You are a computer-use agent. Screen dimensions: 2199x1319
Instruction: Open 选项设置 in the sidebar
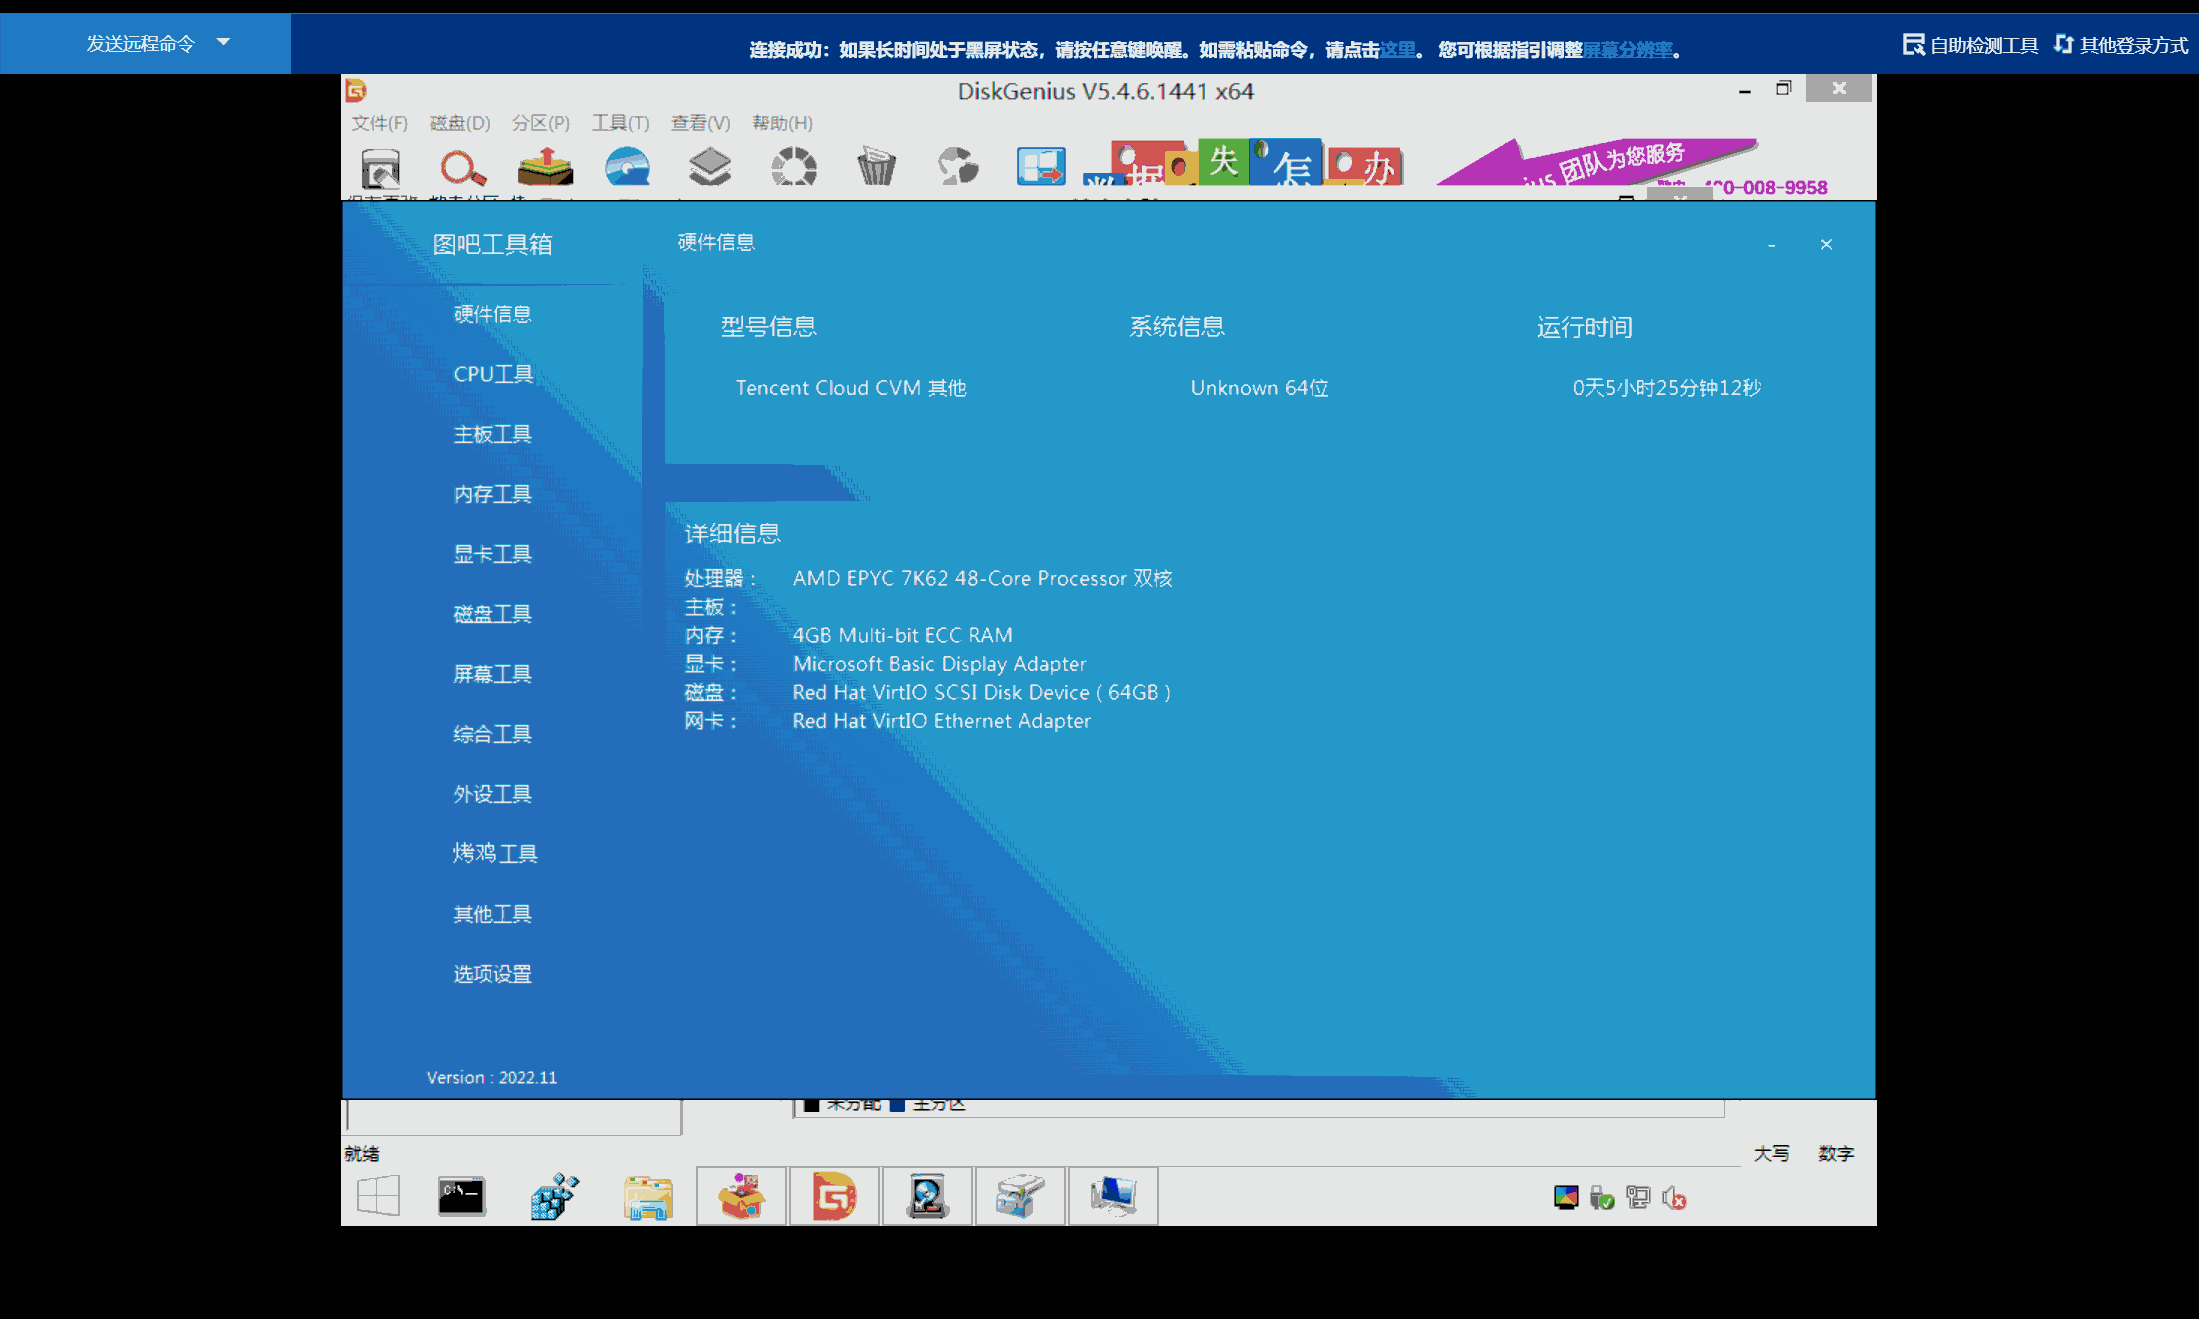coord(493,974)
